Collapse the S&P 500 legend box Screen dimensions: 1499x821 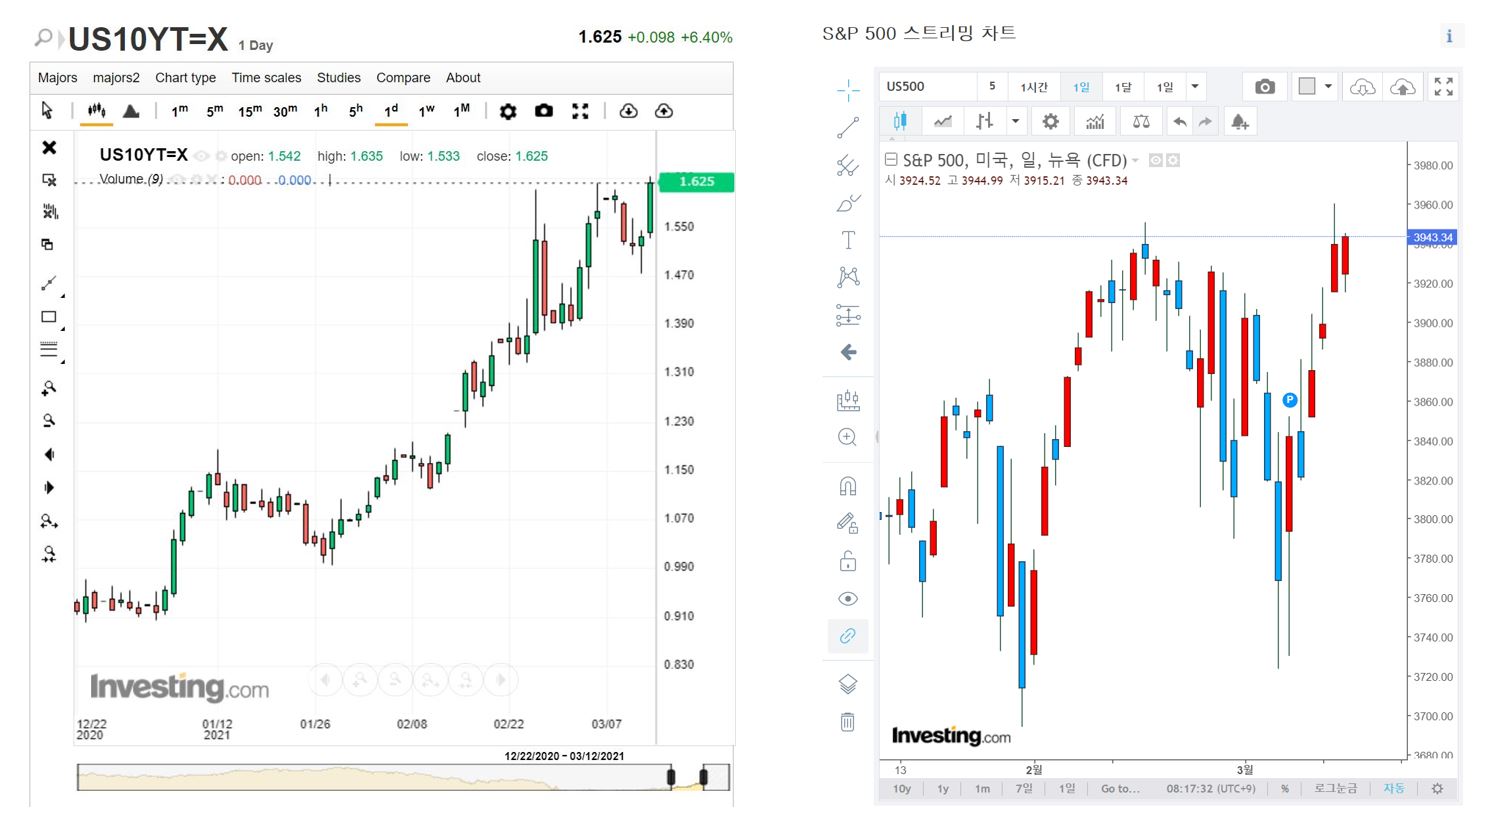891,159
